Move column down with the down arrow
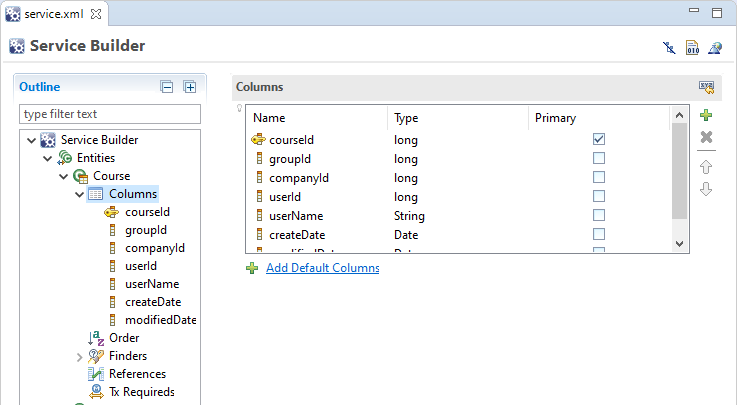737x405 pixels. [706, 189]
